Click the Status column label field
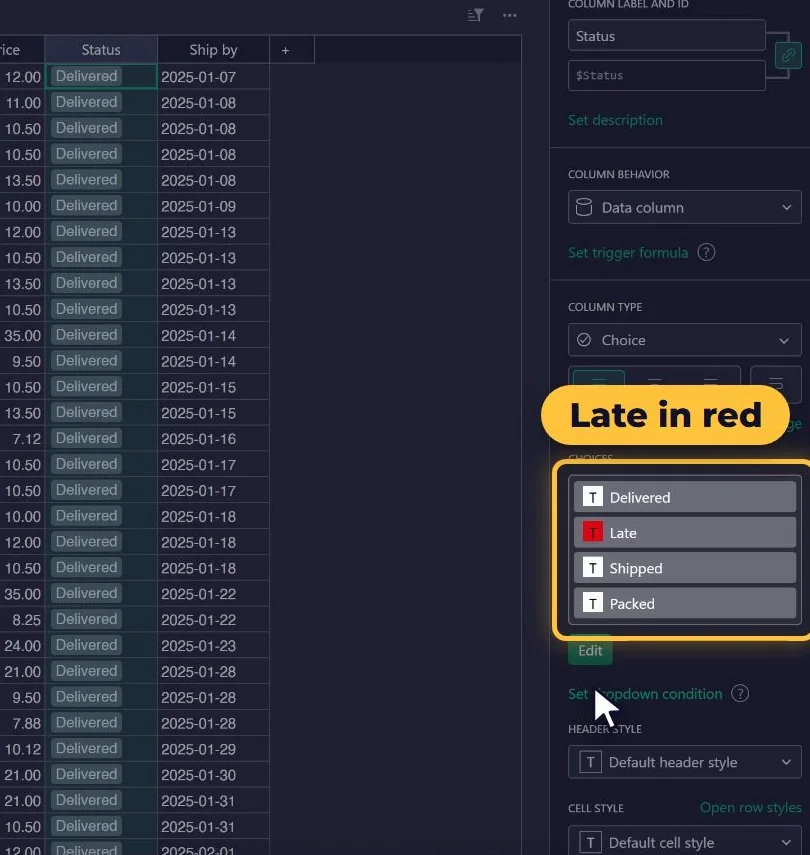 (667, 36)
